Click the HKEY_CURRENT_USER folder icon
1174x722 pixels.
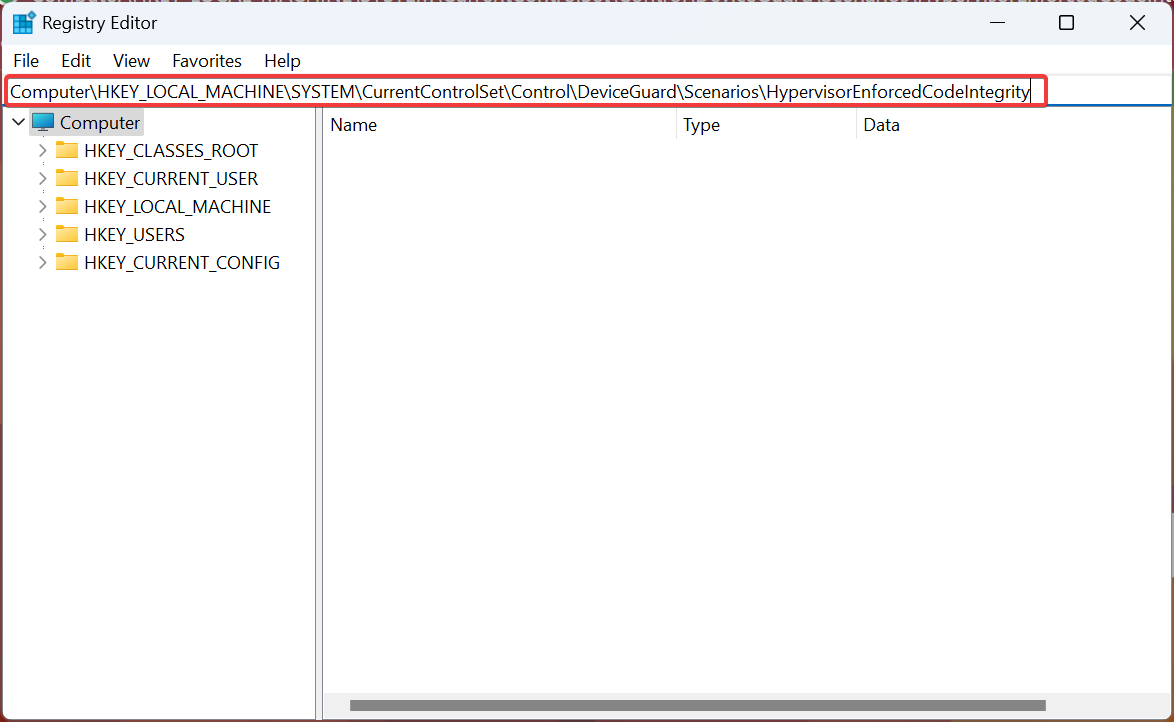tap(67, 178)
